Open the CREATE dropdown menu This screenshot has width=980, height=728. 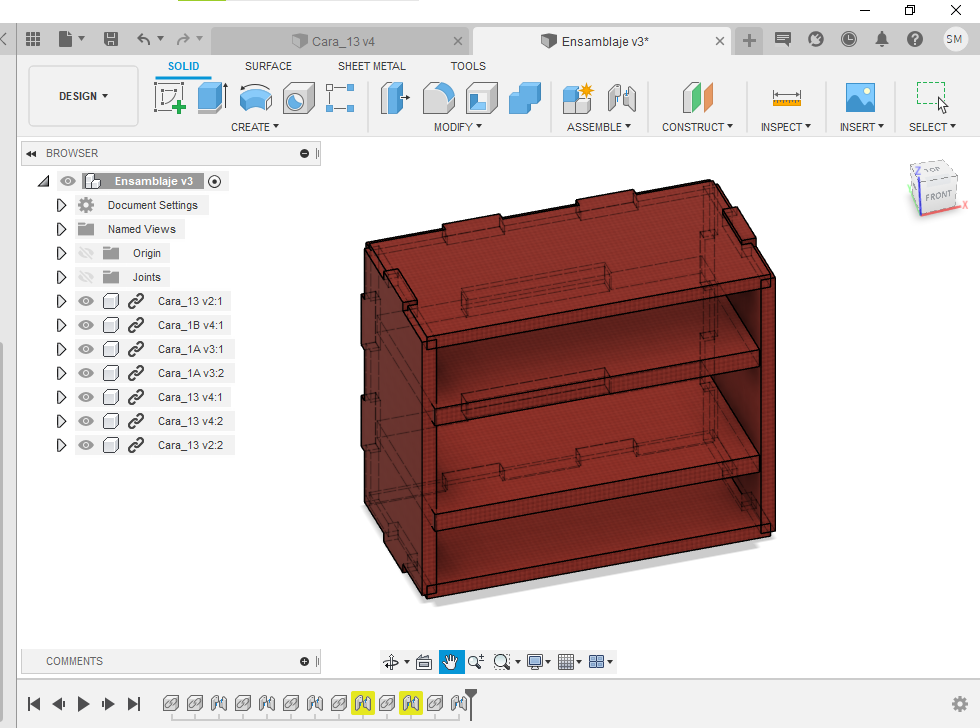click(x=255, y=127)
